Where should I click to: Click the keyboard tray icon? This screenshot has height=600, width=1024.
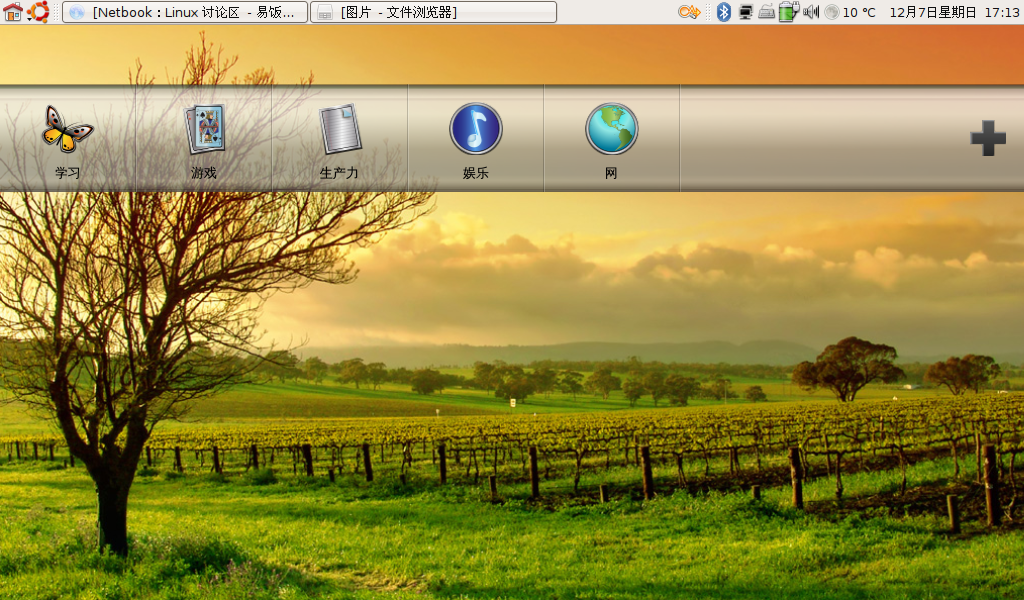(x=767, y=12)
